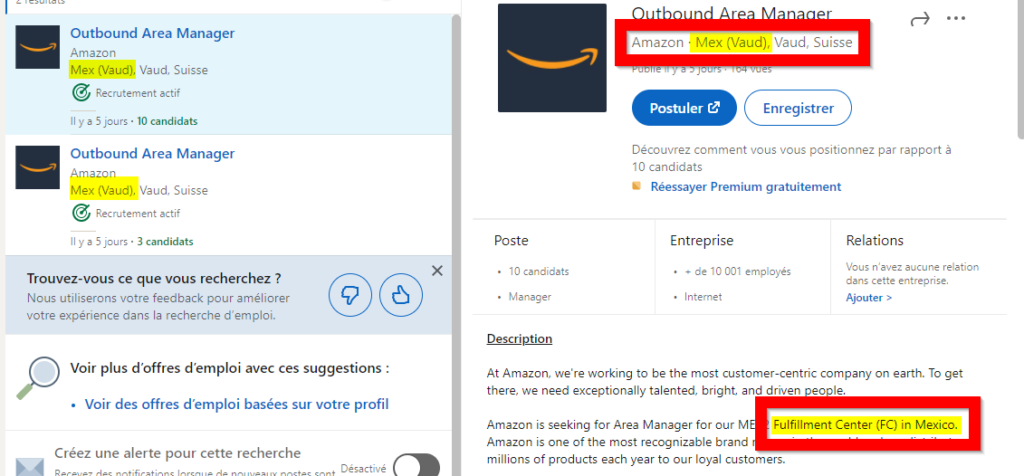The height and width of the screenshot is (476, 1024).
Task: Open the three-dots more options menu
Action: 955,18
